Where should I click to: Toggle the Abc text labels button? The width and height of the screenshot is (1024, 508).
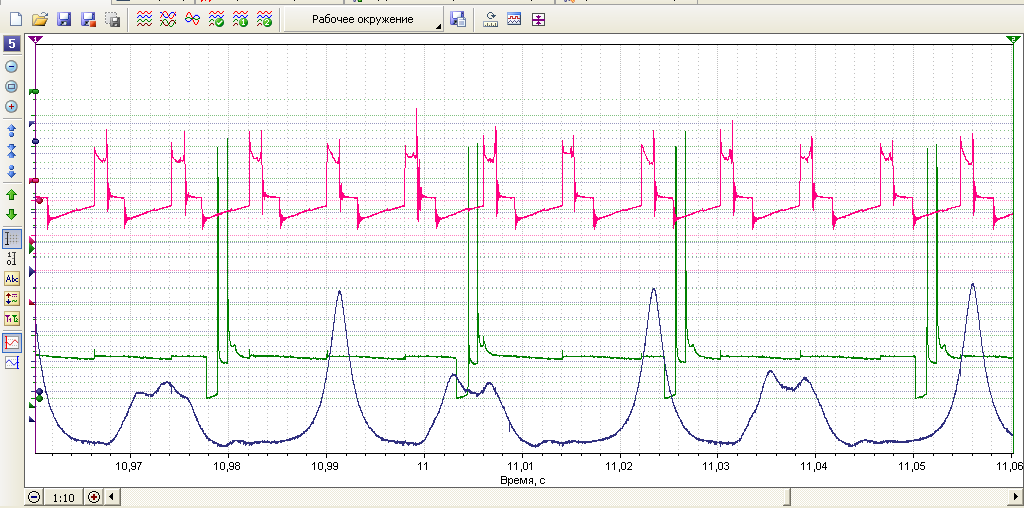12,279
